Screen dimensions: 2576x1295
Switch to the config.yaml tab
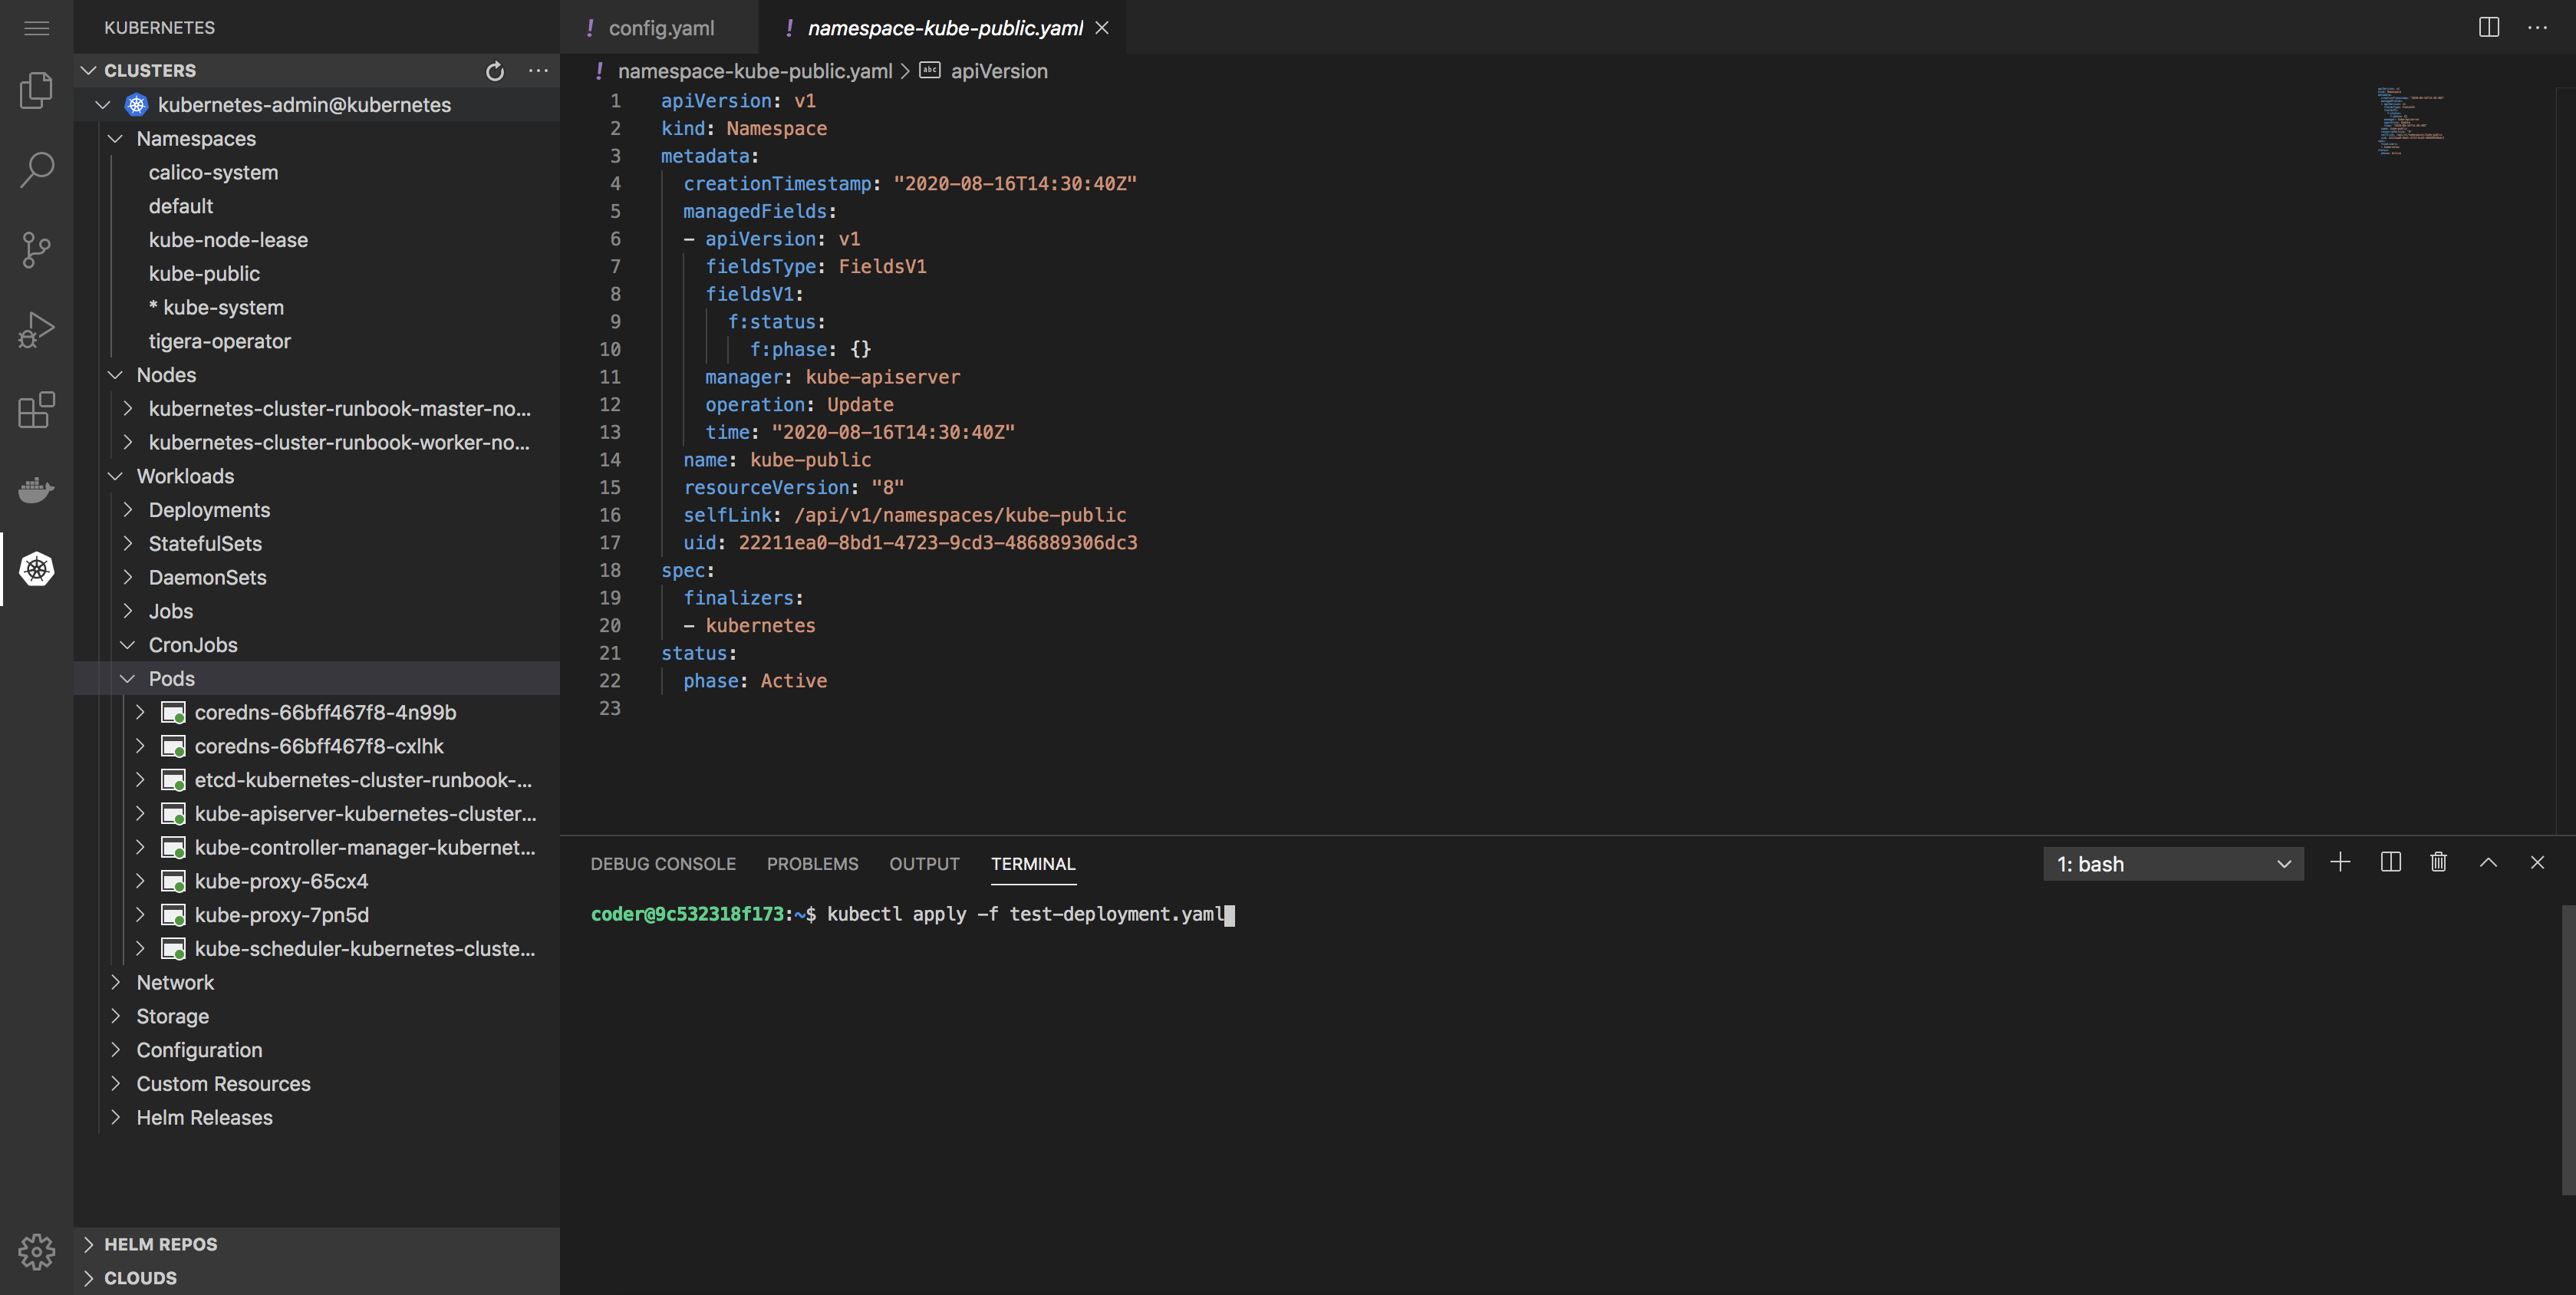point(660,28)
